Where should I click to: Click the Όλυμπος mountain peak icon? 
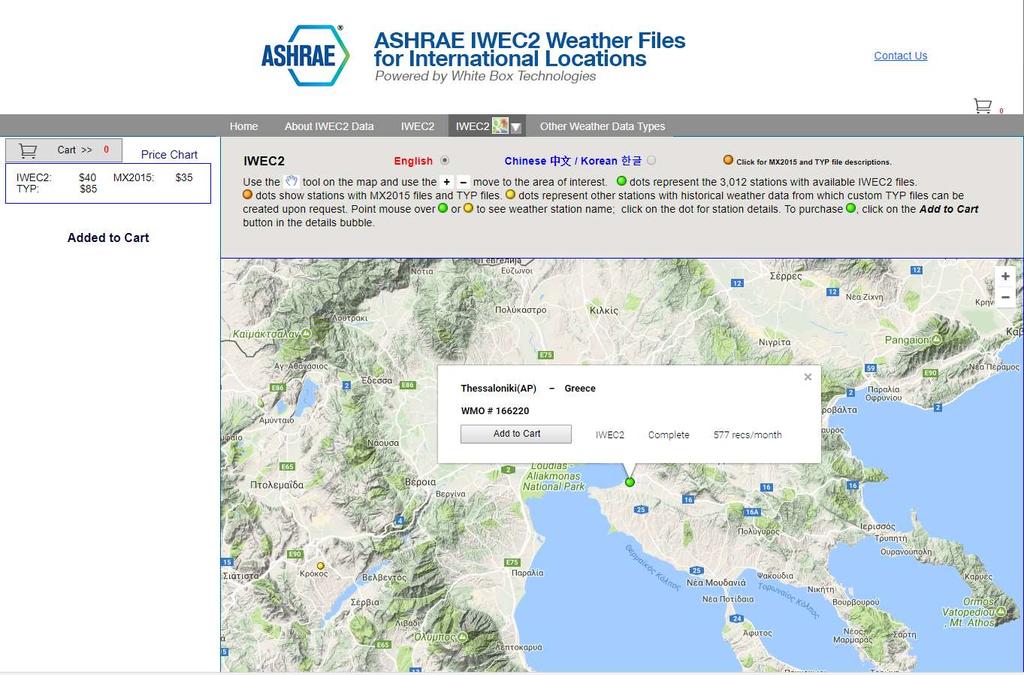pos(462,636)
